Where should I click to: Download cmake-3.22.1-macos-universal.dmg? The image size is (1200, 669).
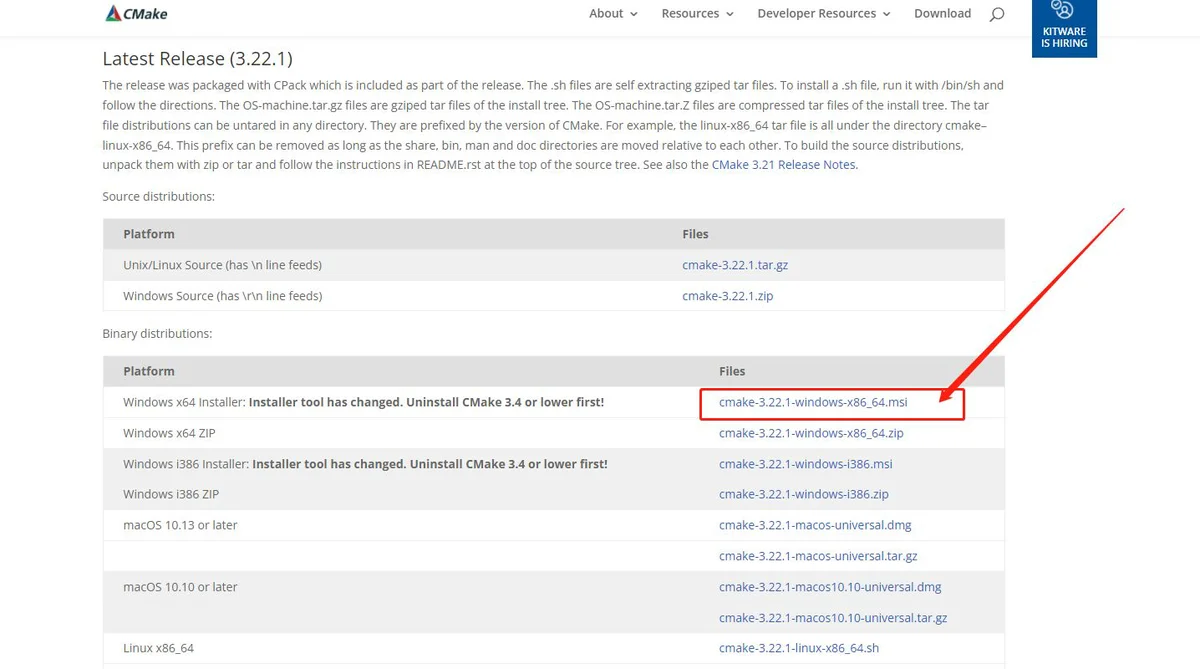[x=815, y=525]
